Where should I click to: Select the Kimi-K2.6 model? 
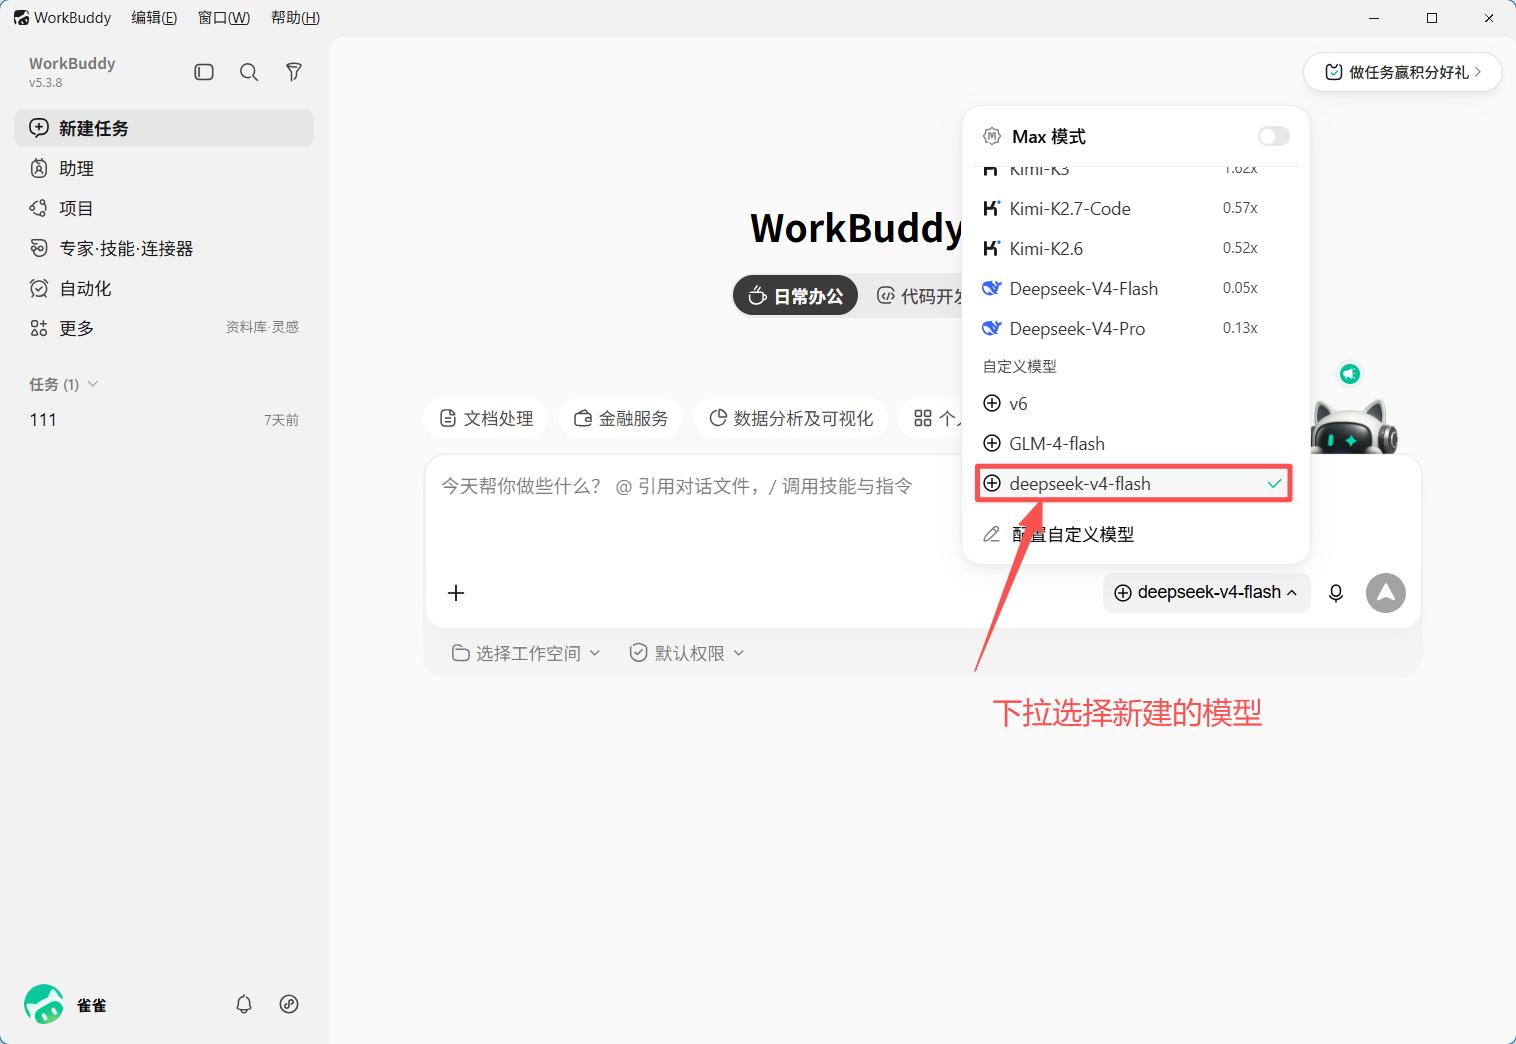pyautogui.click(x=1135, y=248)
